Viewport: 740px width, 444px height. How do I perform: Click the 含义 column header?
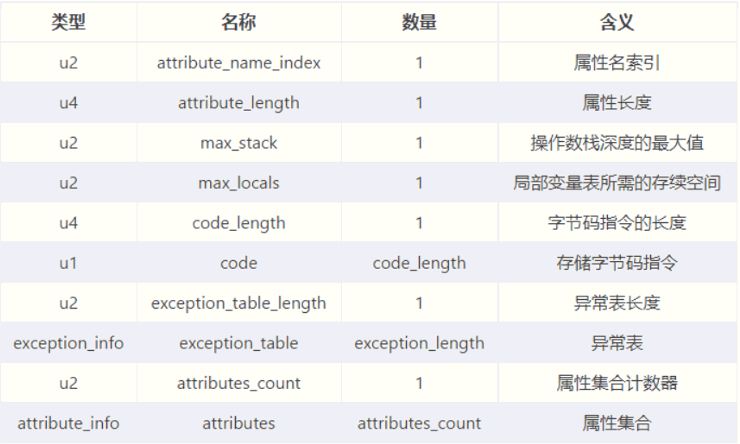(x=617, y=22)
